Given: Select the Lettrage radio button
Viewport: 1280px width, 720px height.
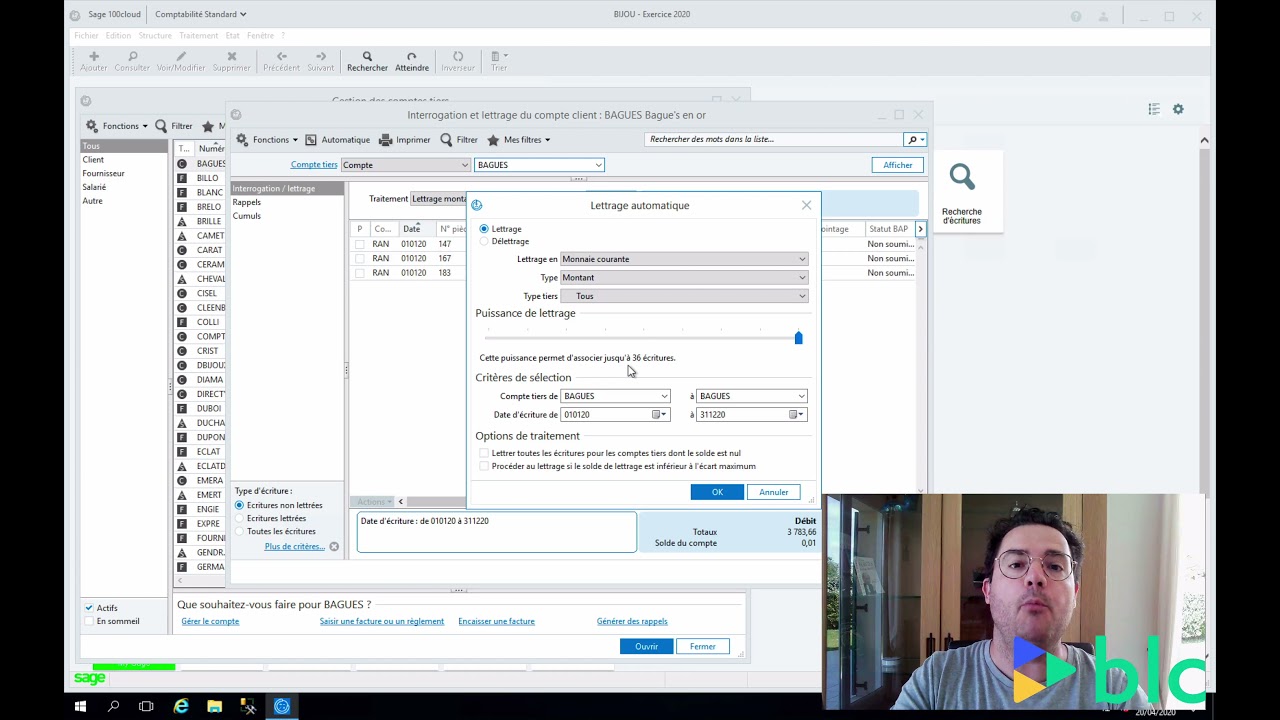Looking at the screenshot, I should click(484, 229).
